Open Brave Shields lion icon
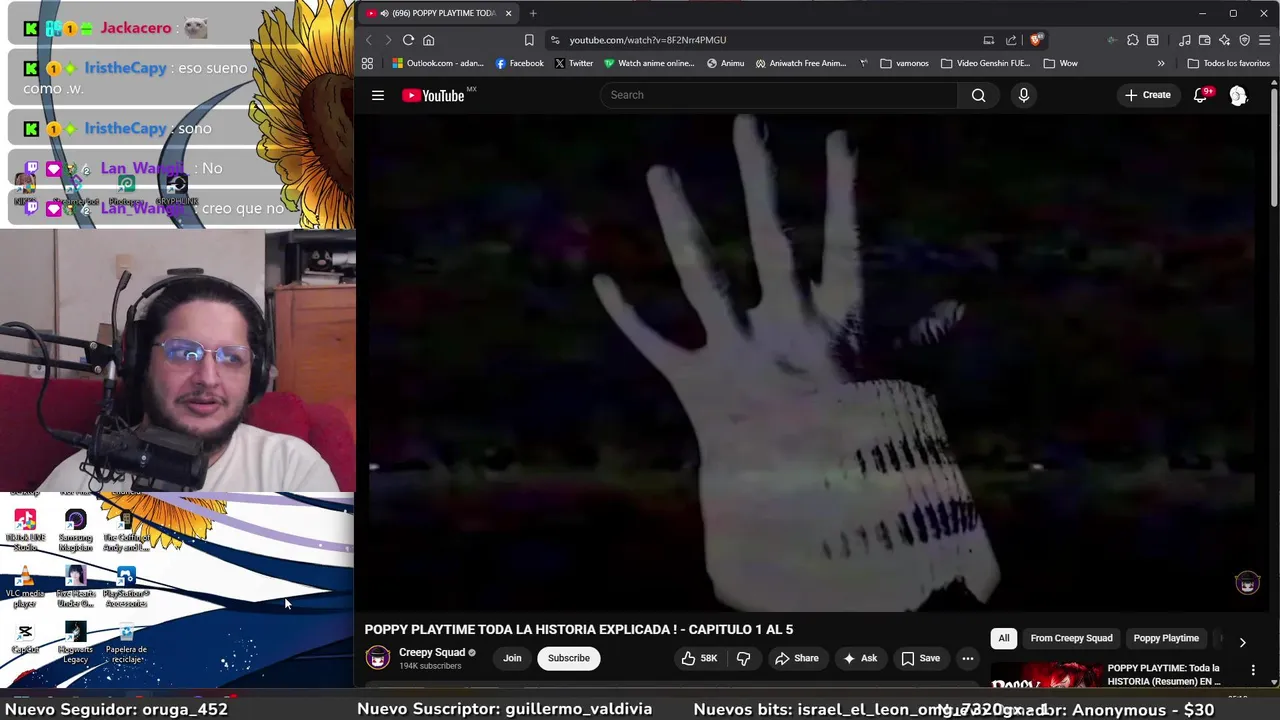 (x=1037, y=40)
